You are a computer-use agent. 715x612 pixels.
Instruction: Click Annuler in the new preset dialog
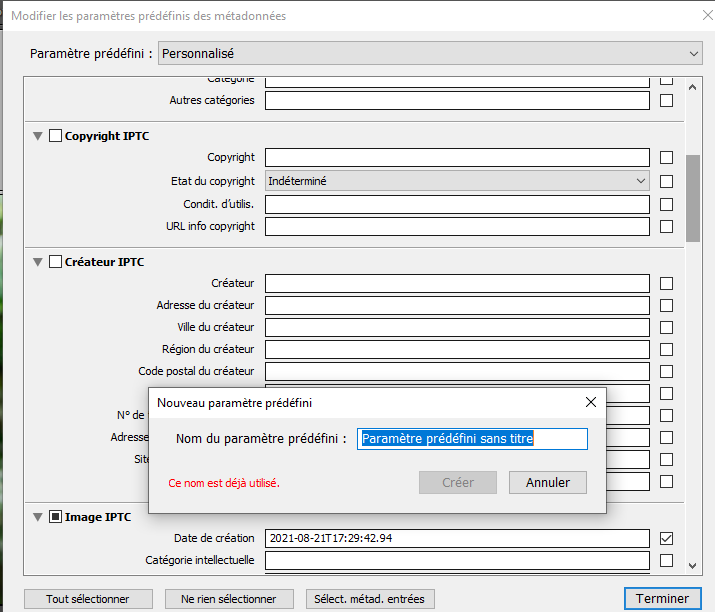pyautogui.click(x=547, y=482)
